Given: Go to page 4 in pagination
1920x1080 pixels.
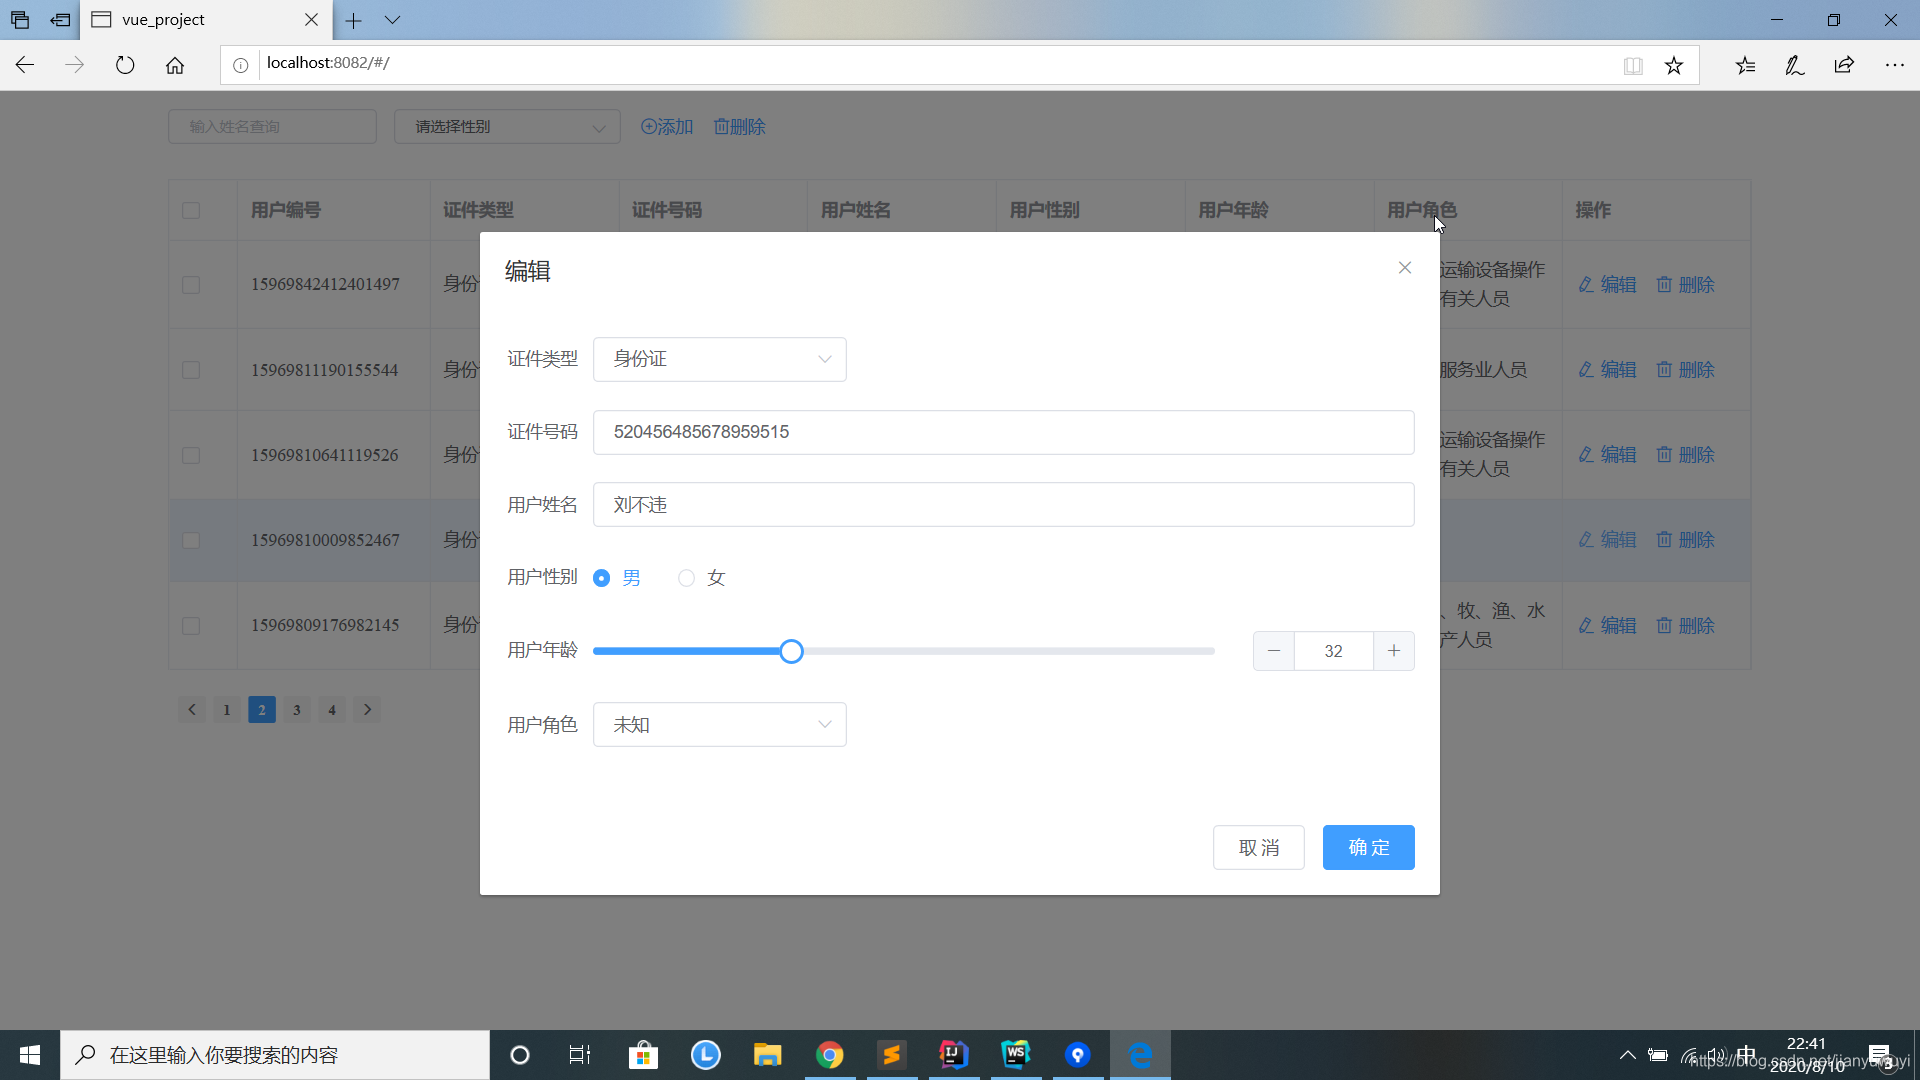Looking at the screenshot, I should [x=332, y=710].
